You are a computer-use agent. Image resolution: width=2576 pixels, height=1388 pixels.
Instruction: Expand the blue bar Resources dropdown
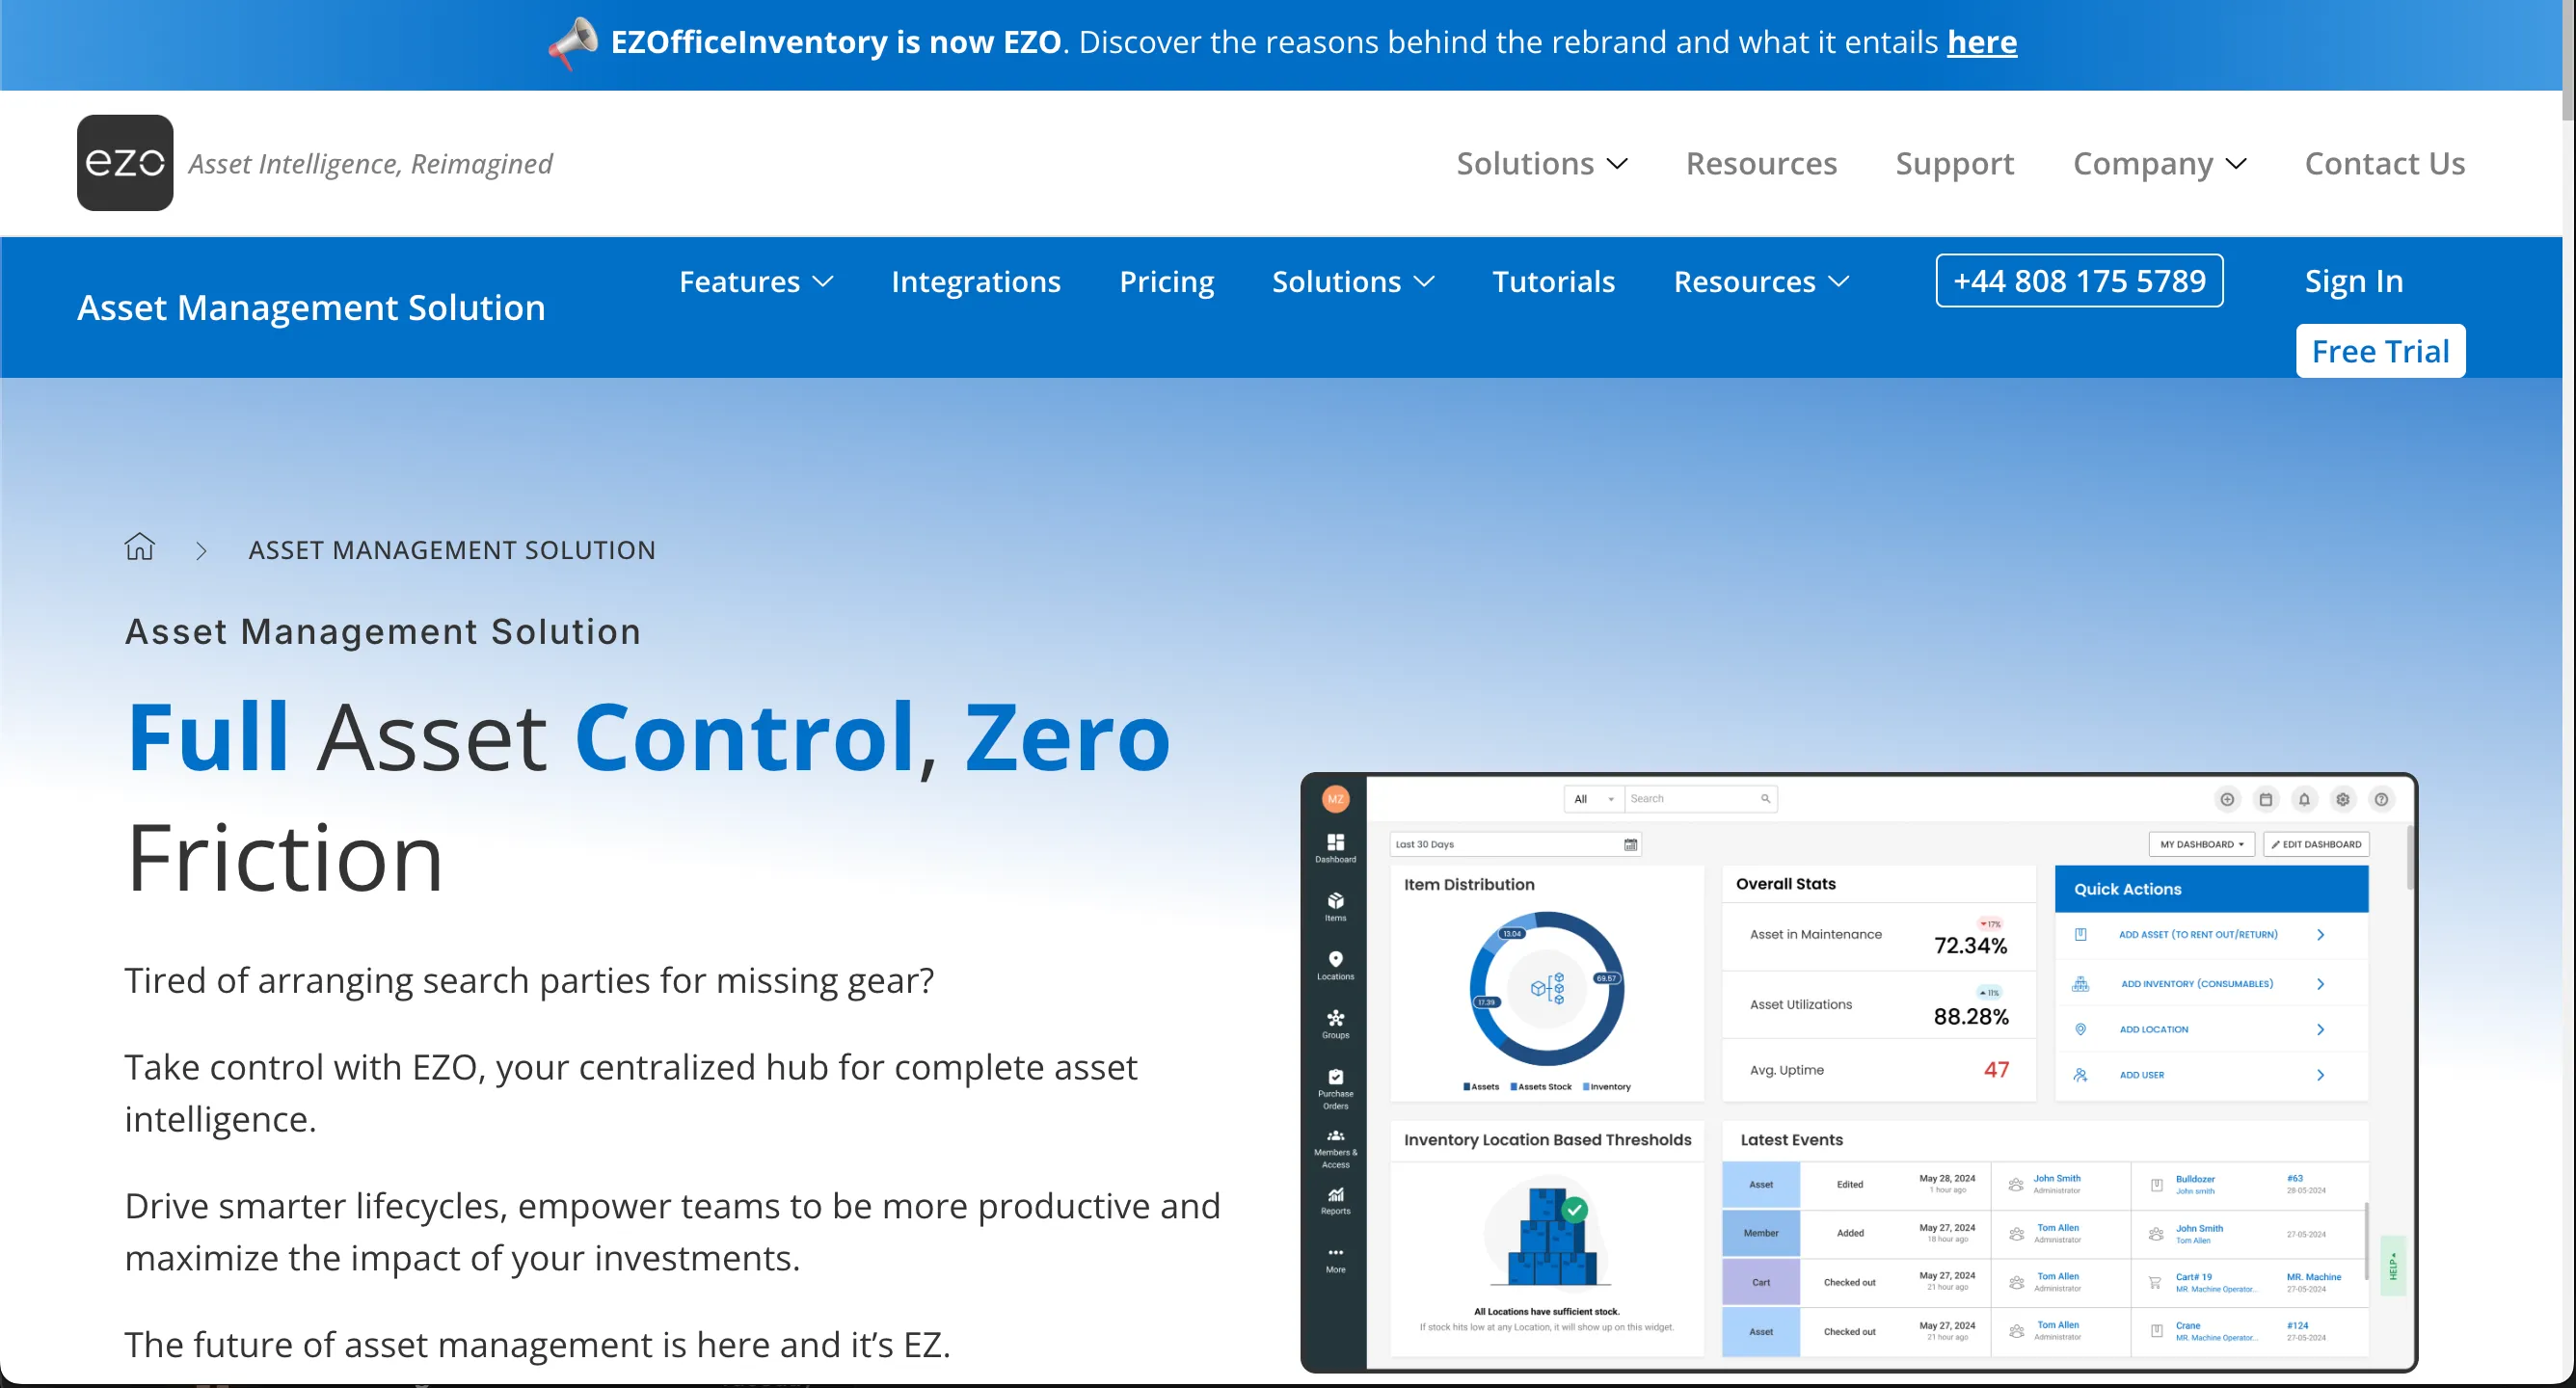pyautogui.click(x=1761, y=282)
